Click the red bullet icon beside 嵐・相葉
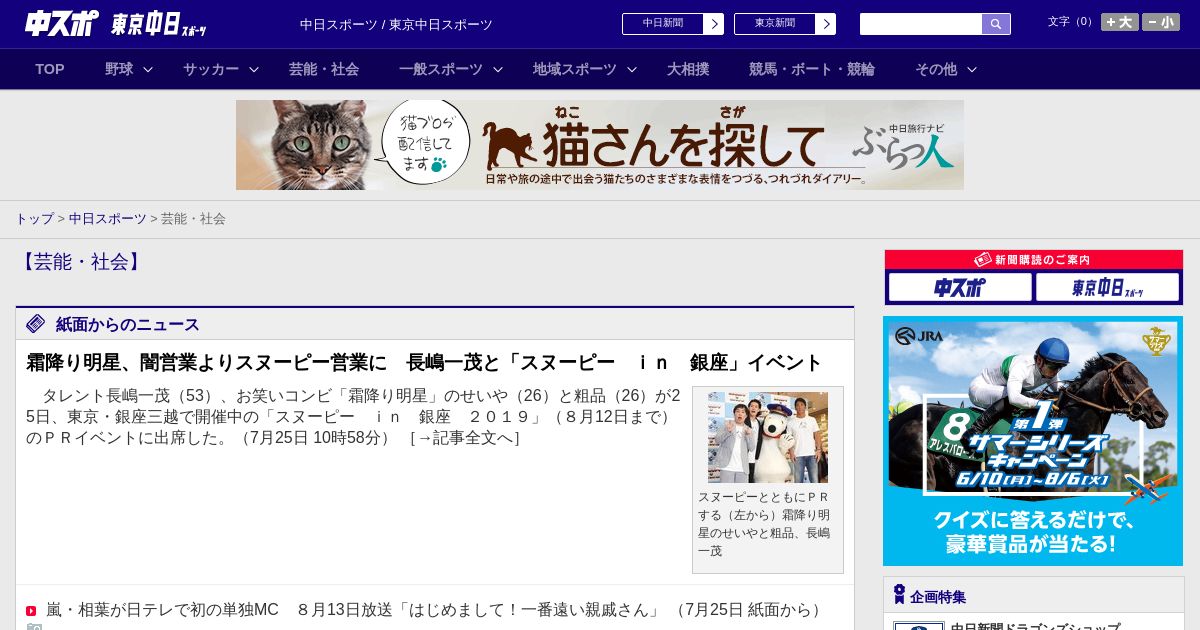 pos(31,611)
